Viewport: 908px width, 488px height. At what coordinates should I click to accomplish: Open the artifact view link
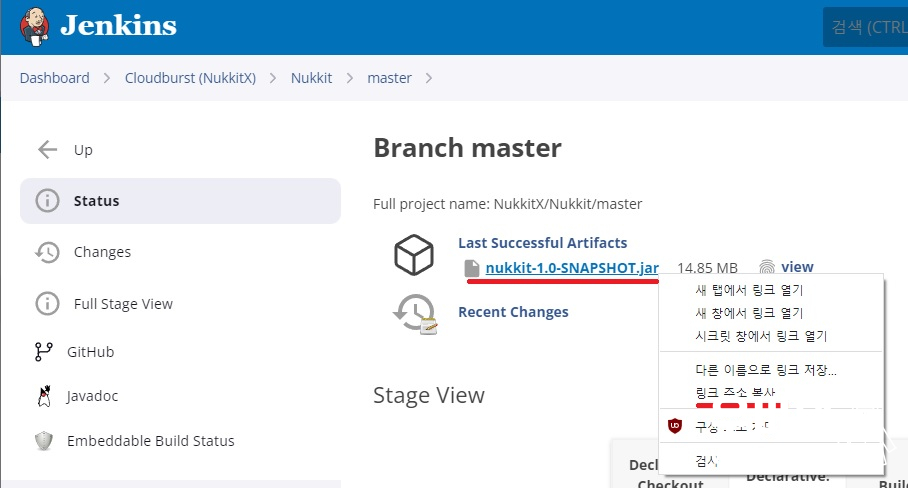pyautogui.click(x=797, y=267)
